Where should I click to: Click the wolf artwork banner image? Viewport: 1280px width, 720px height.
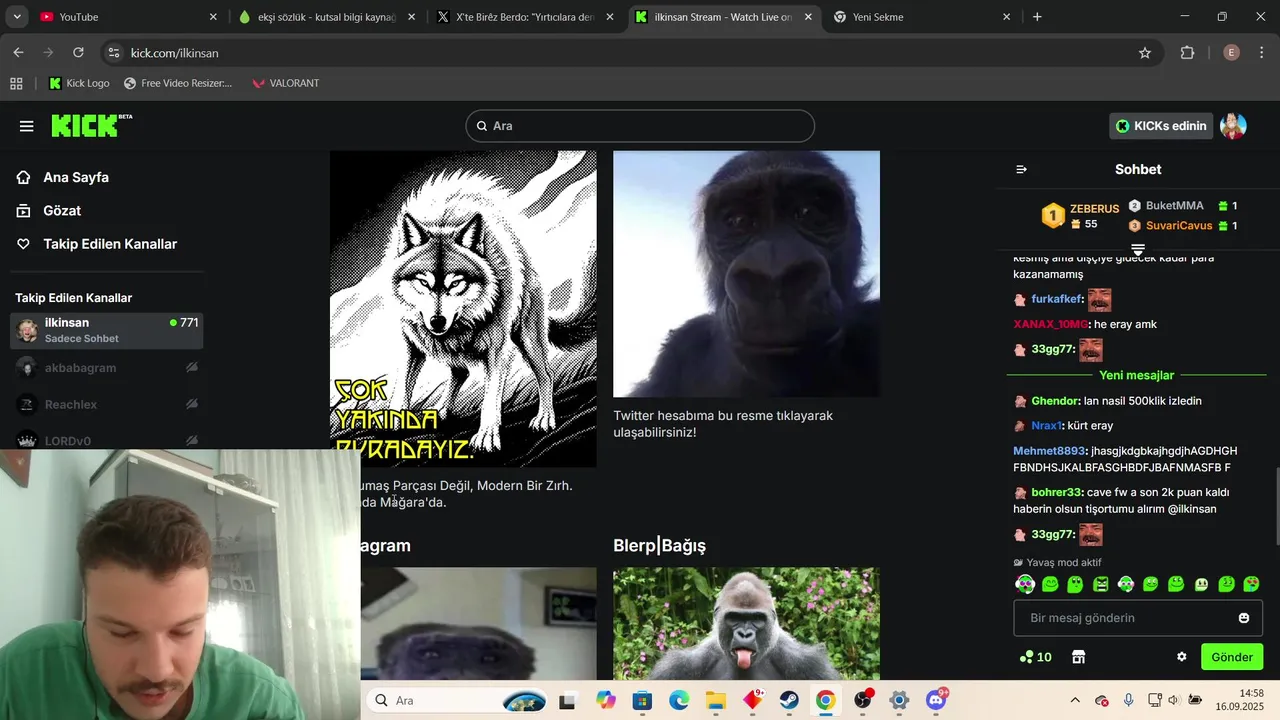coord(463,308)
